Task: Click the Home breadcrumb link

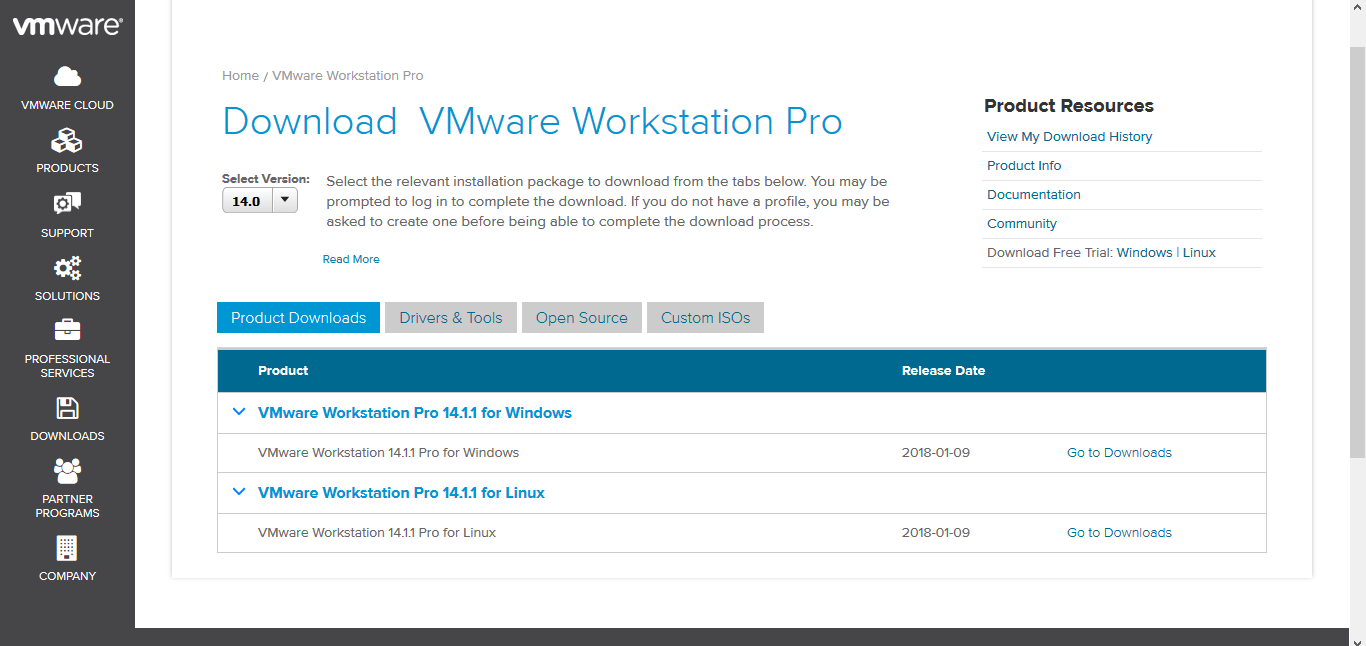Action: pos(240,75)
